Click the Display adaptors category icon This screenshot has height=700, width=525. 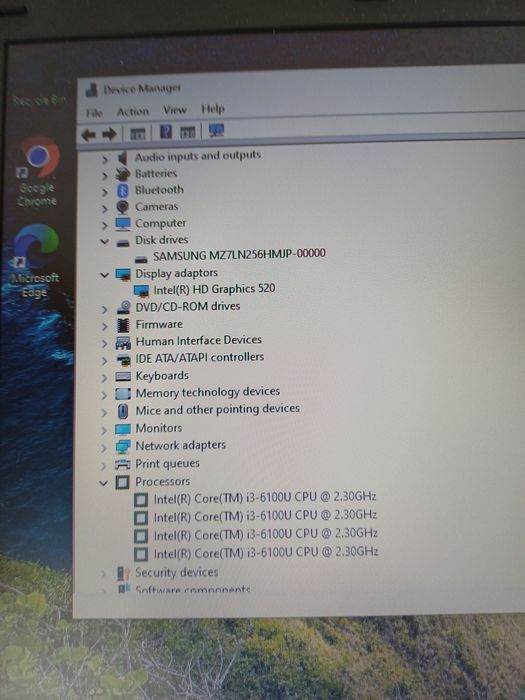point(123,275)
